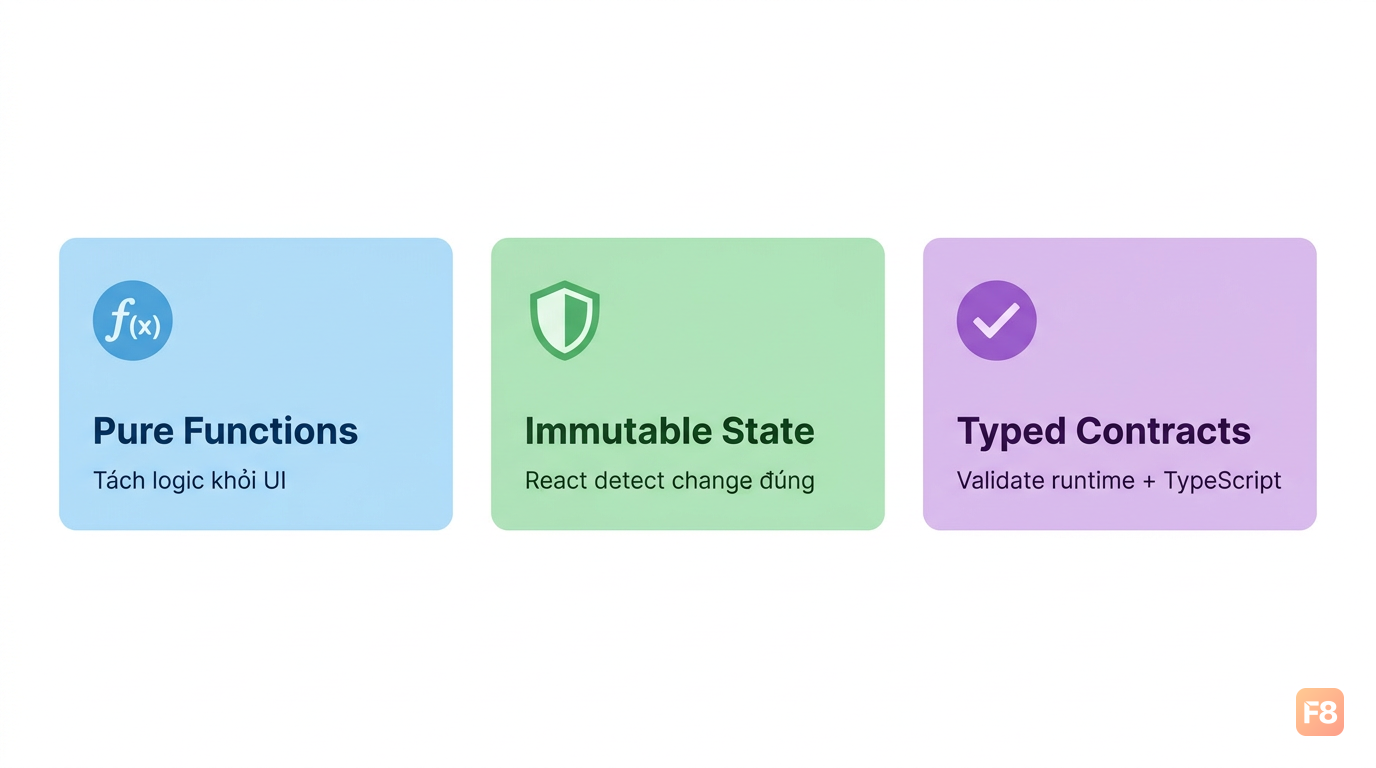Select the green shield icon

(565, 320)
